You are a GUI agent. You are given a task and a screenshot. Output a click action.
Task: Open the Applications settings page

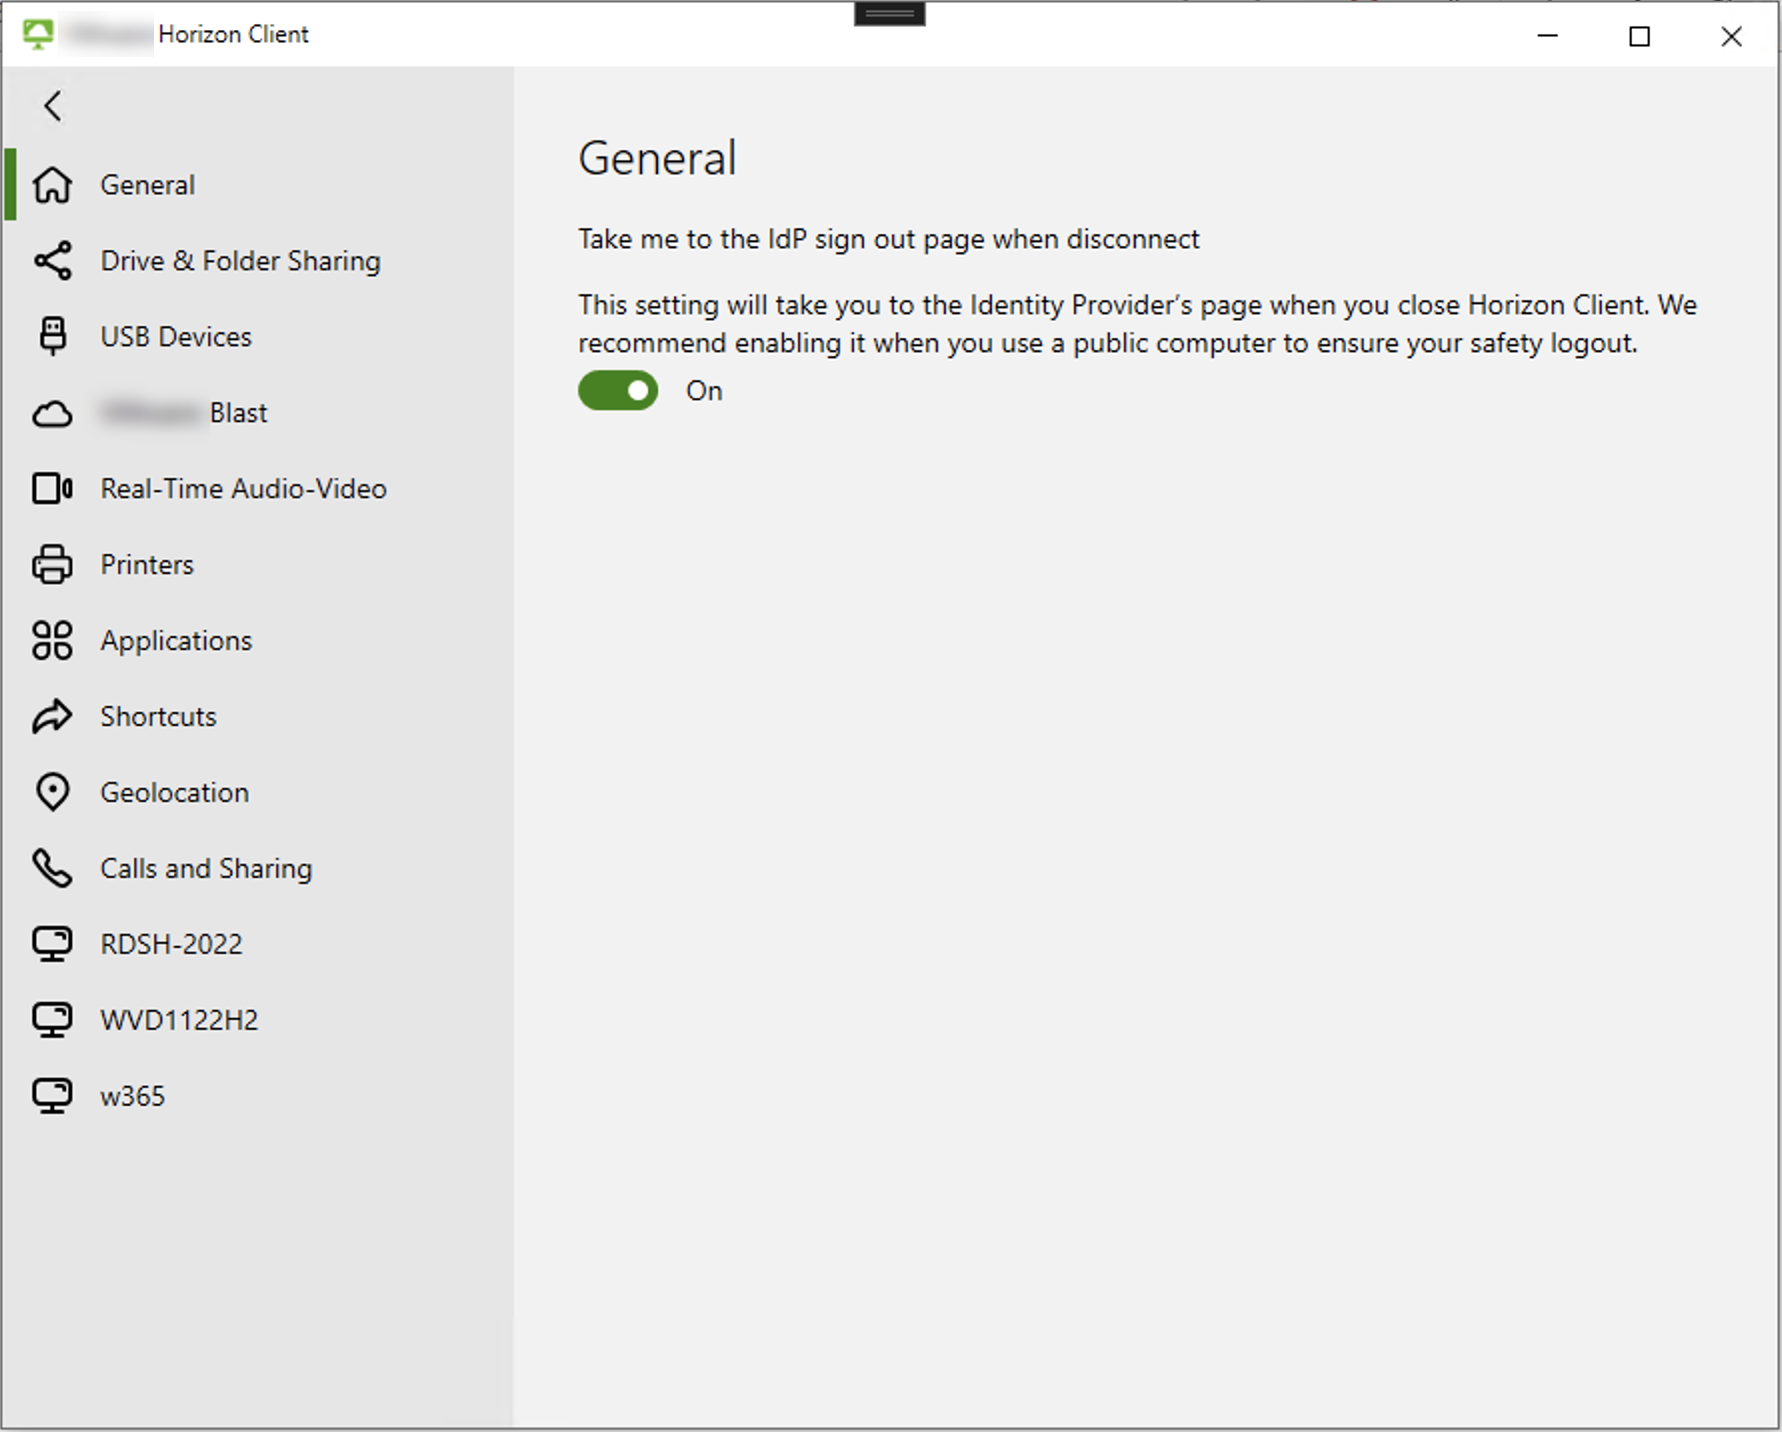259,641
